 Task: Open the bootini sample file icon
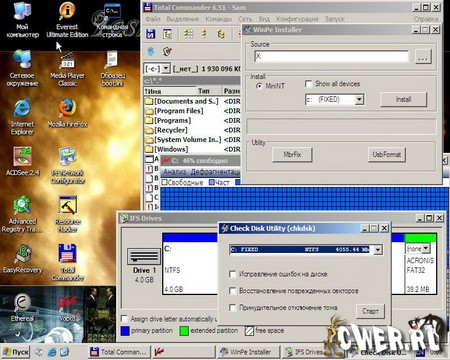pyautogui.click(x=112, y=68)
